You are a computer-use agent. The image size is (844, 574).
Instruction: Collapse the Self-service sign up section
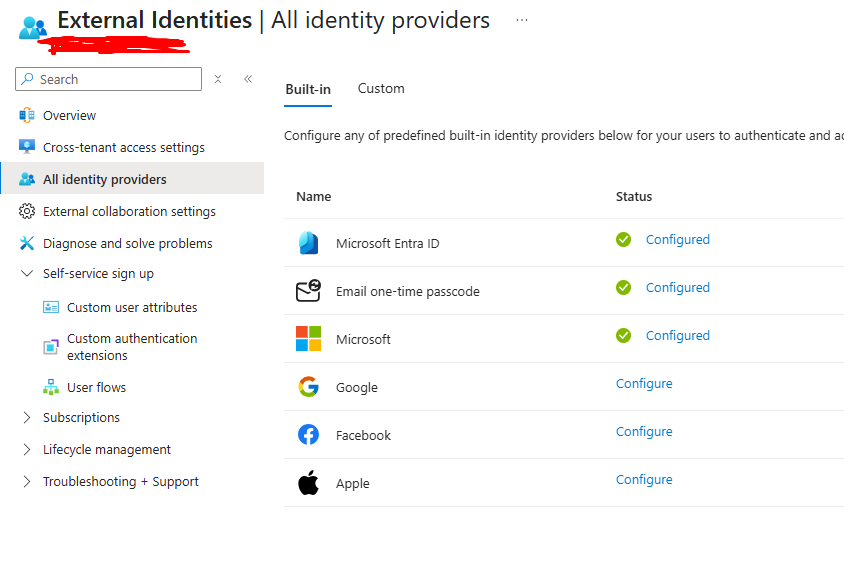(27, 274)
